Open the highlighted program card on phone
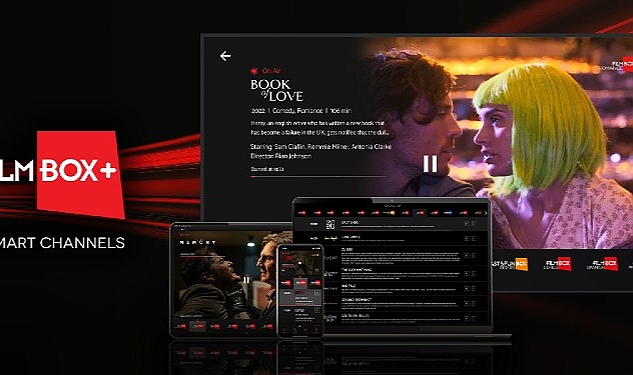Viewport: 633px width, 375px height. coord(300,297)
